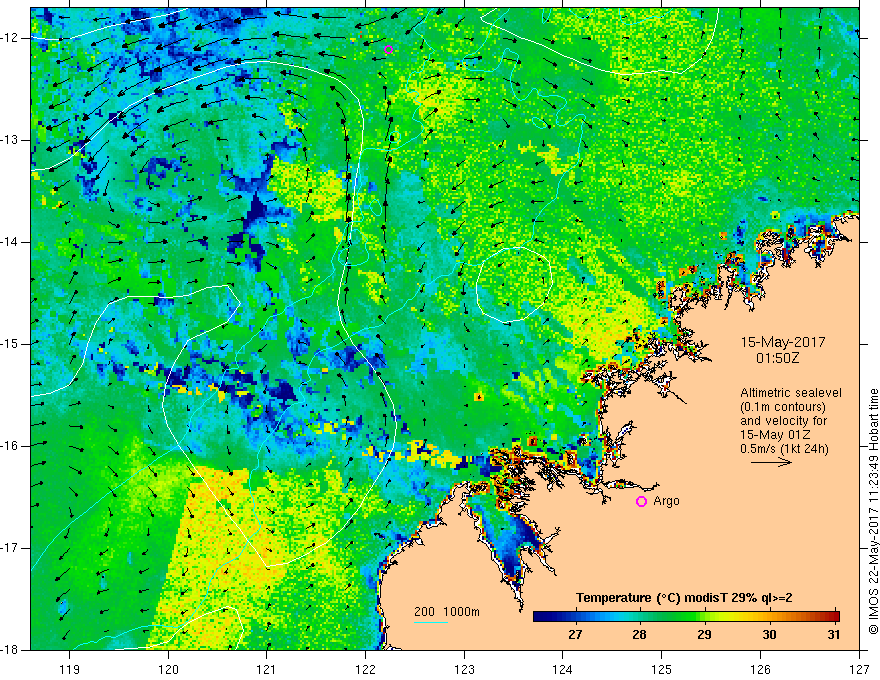Click the colorbar label '28'
The image size is (880, 680).
click(x=639, y=635)
